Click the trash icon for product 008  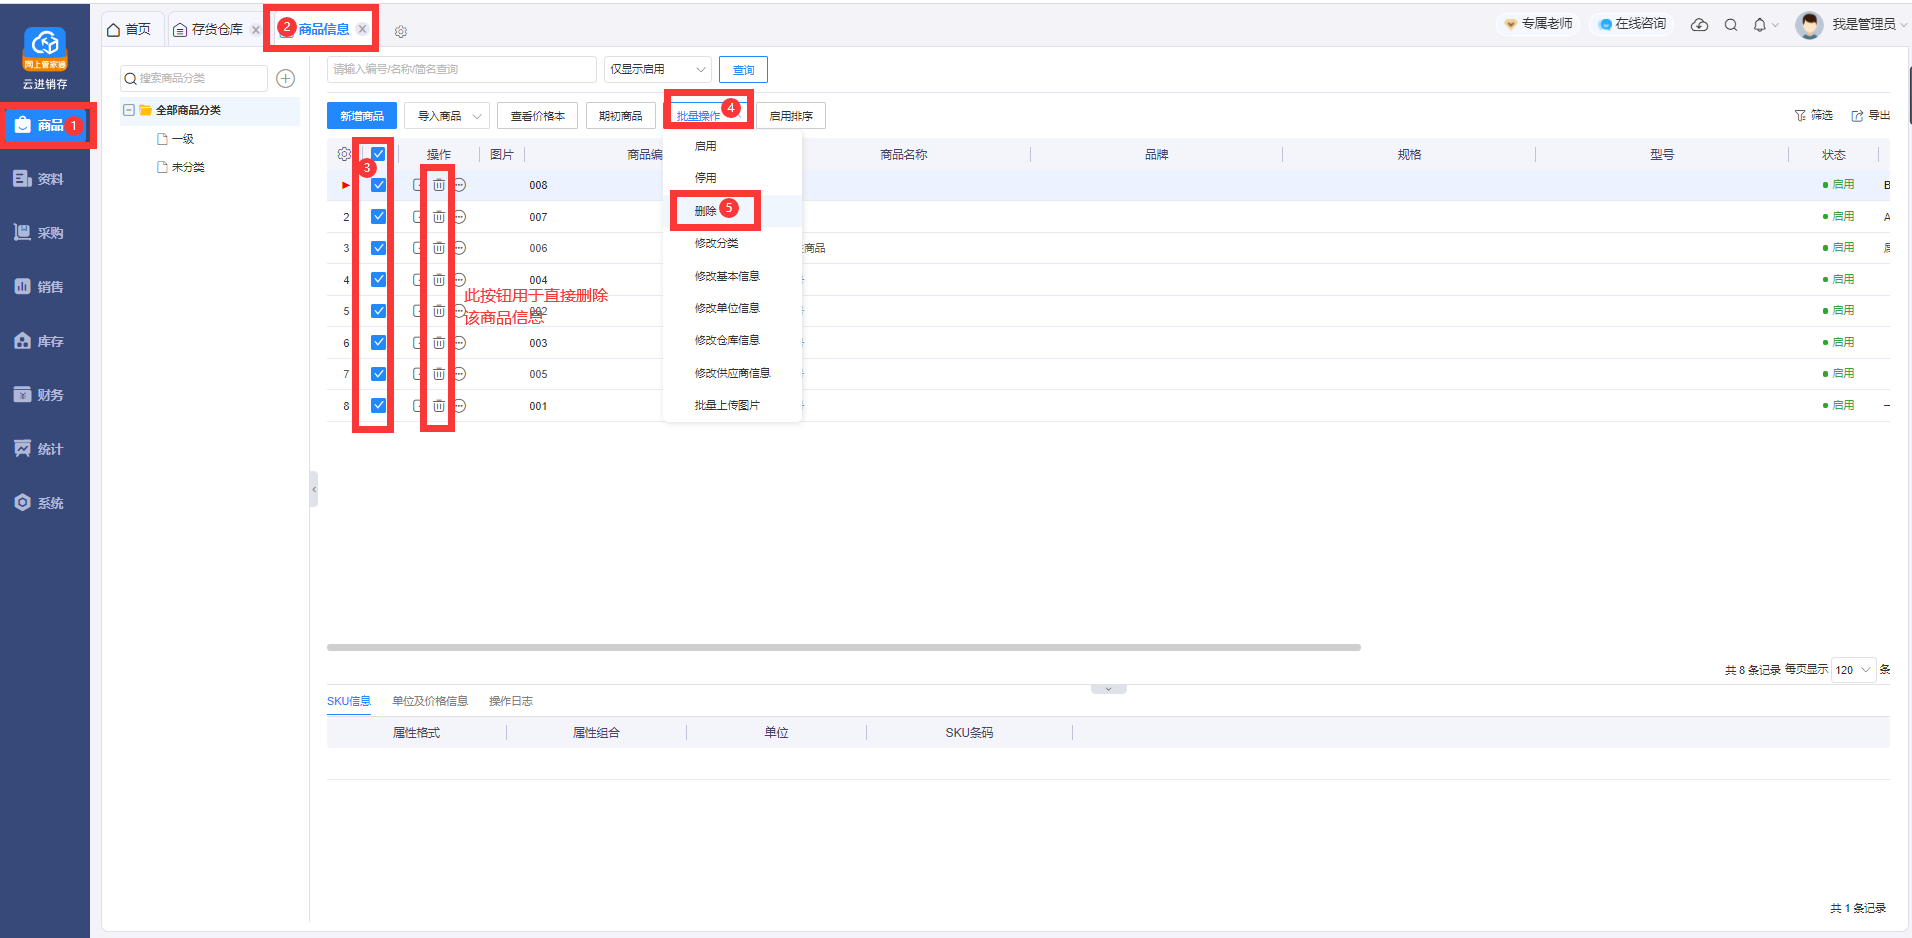438,185
